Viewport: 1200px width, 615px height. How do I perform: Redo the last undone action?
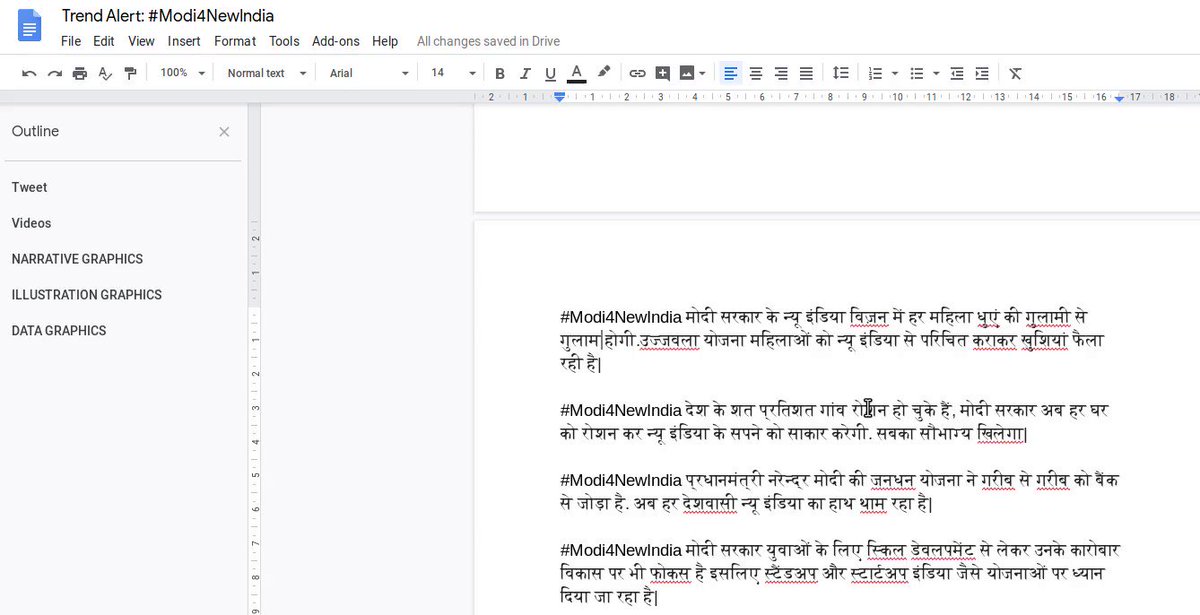click(54, 73)
